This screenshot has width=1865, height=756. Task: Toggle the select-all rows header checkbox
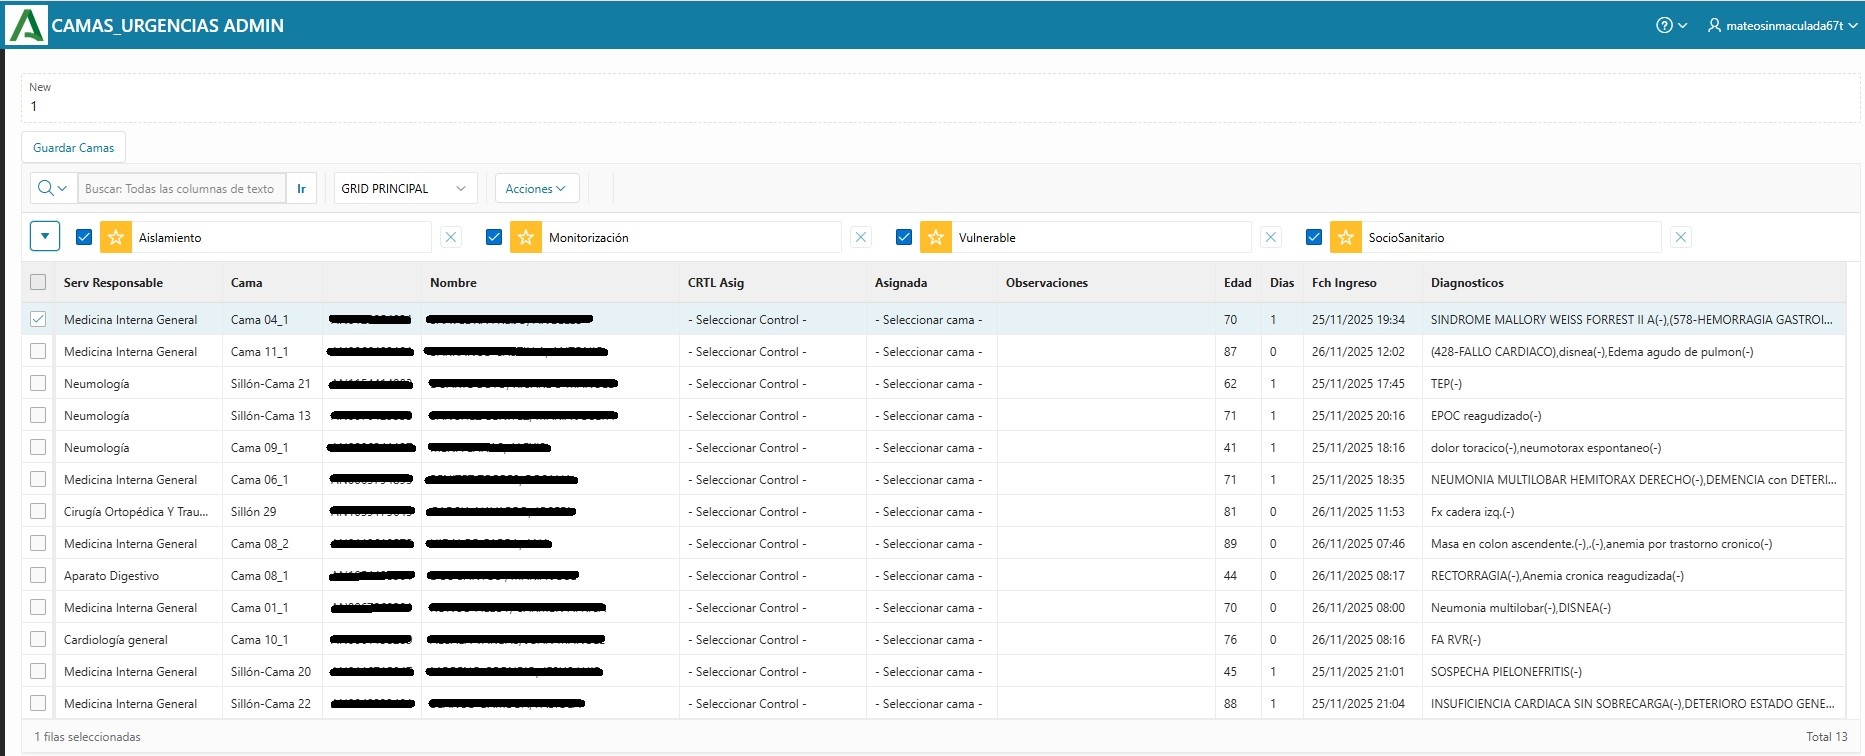[x=38, y=282]
